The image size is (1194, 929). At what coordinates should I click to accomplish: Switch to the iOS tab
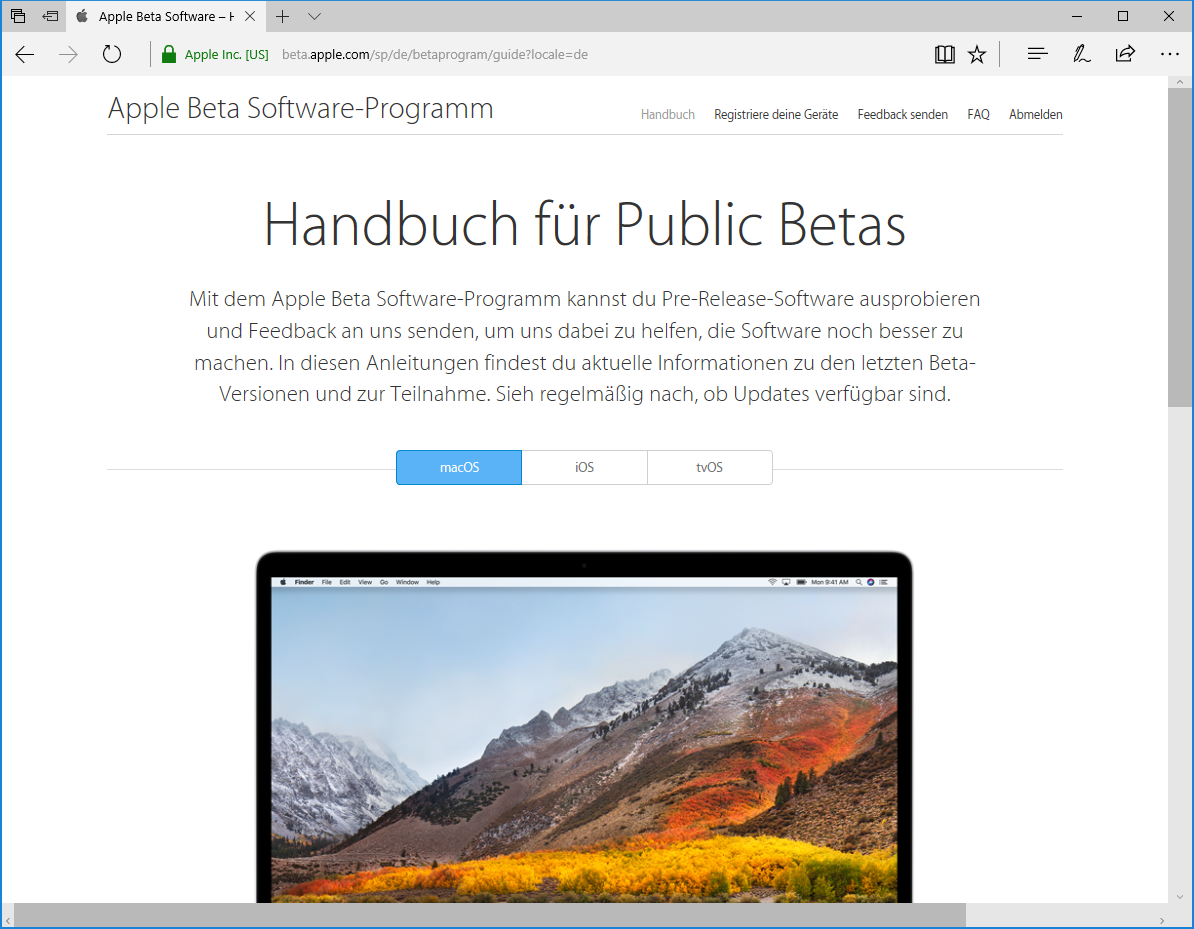click(584, 467)
